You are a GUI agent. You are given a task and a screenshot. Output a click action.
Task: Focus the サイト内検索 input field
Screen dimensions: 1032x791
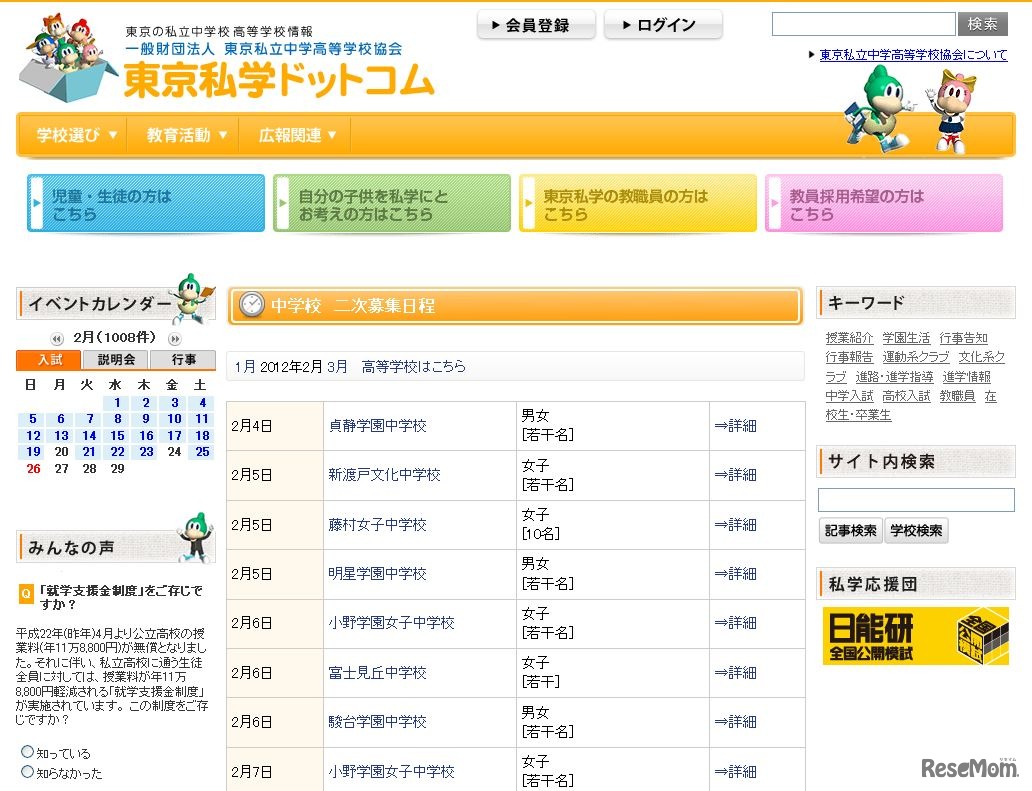[916, 500]
